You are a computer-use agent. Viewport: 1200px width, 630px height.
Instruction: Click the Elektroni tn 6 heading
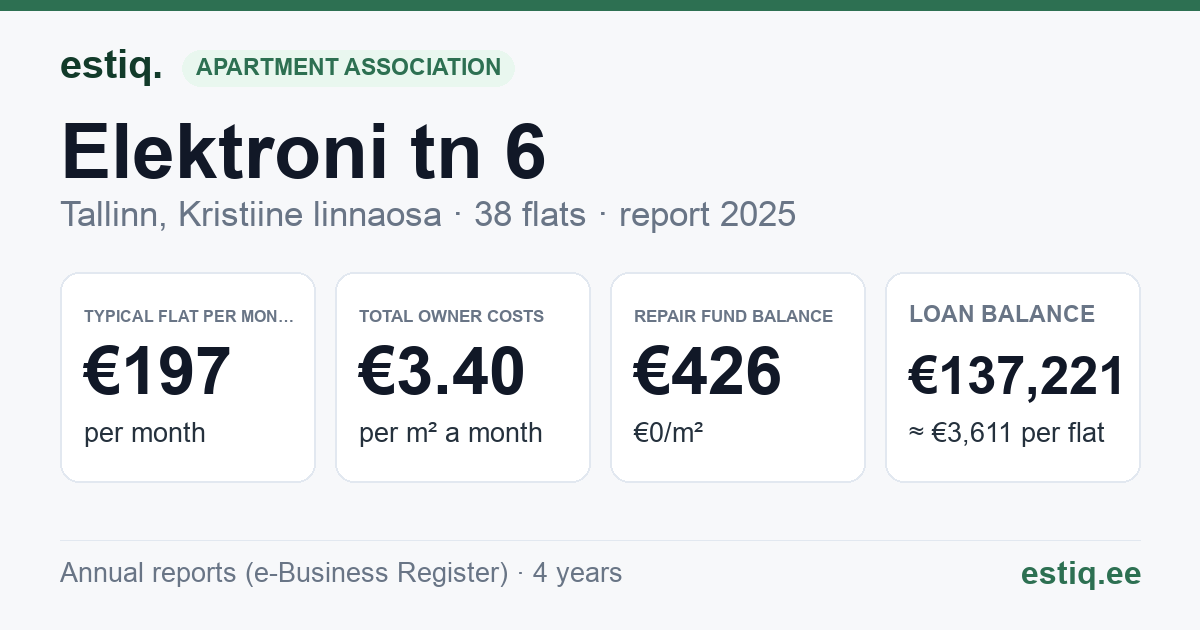304,152
